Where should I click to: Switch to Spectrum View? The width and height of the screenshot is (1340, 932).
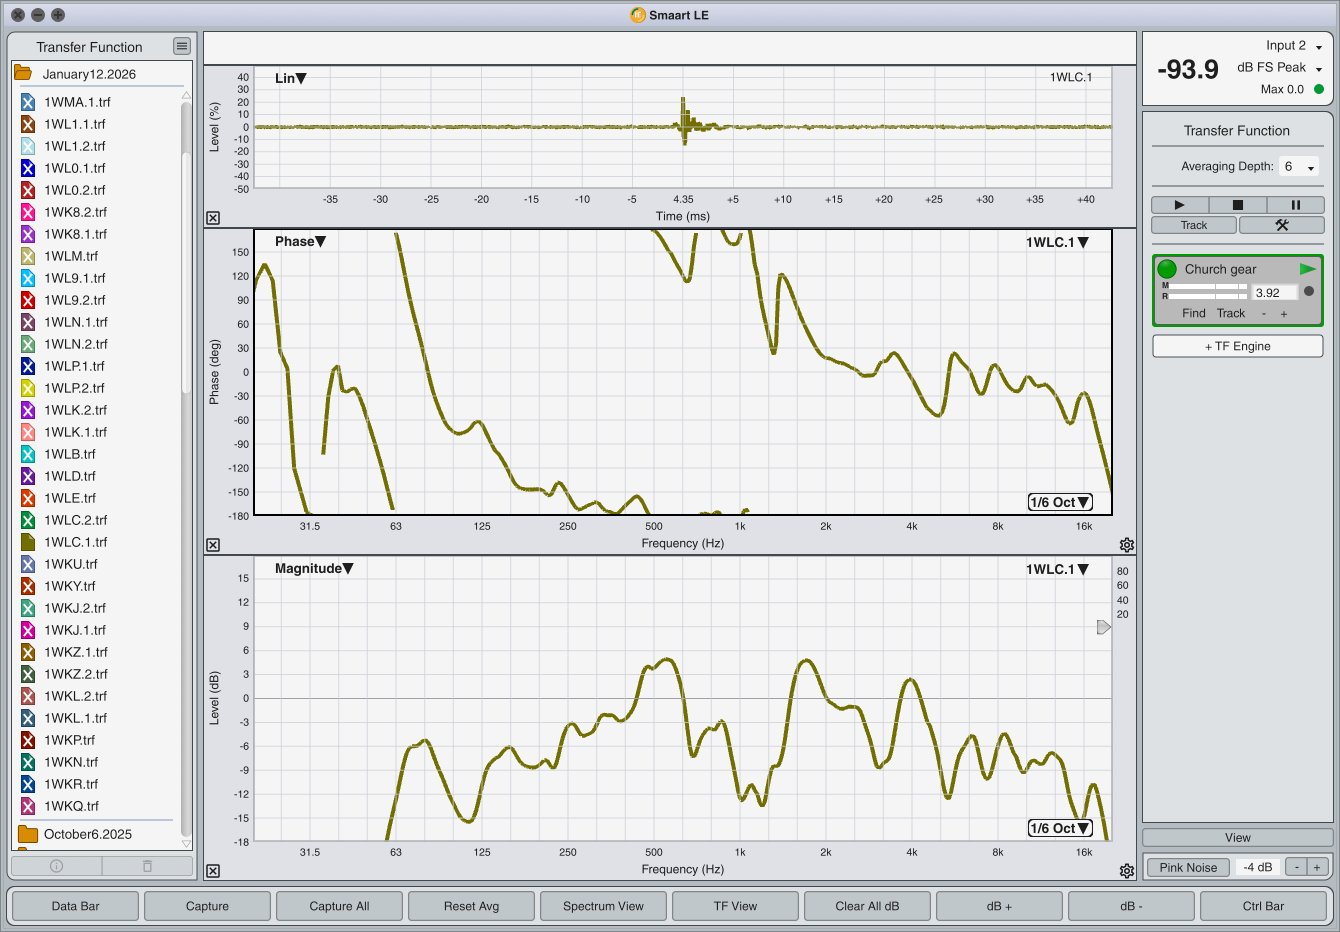tap(603, 906)
